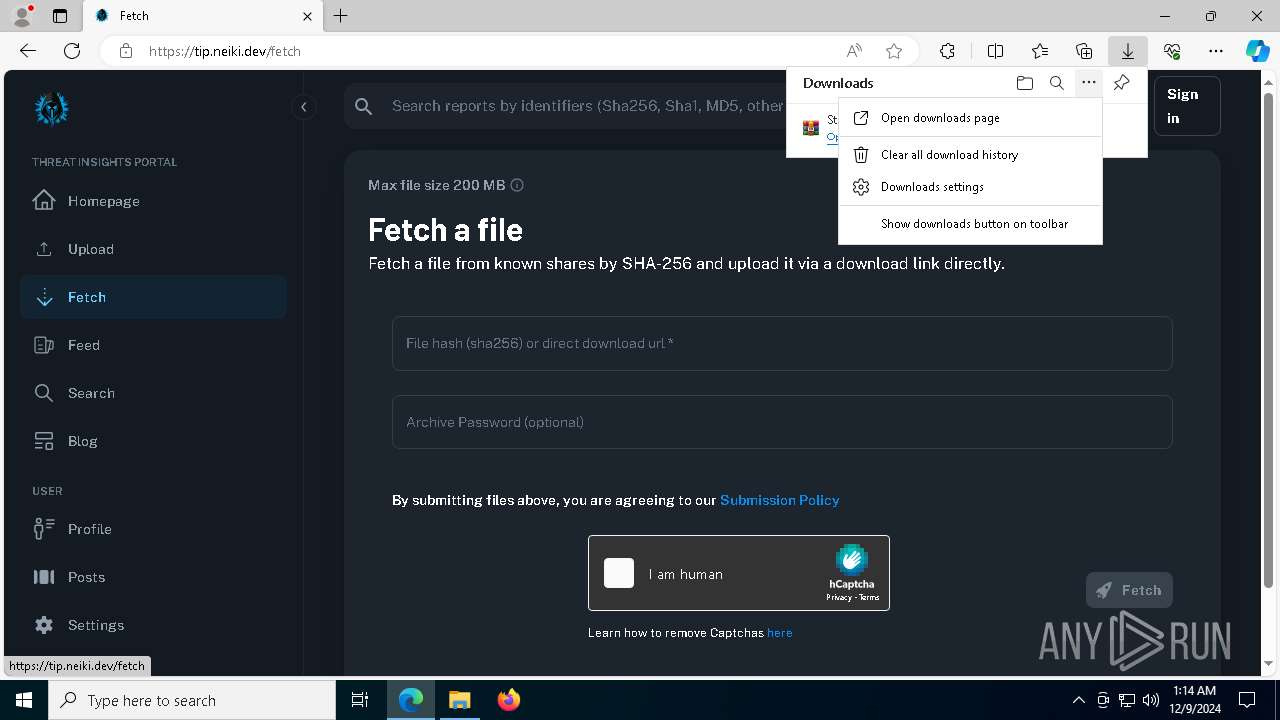Select Fetch in the sidebar
1280x720 pixels.
[x=153, y=297]
